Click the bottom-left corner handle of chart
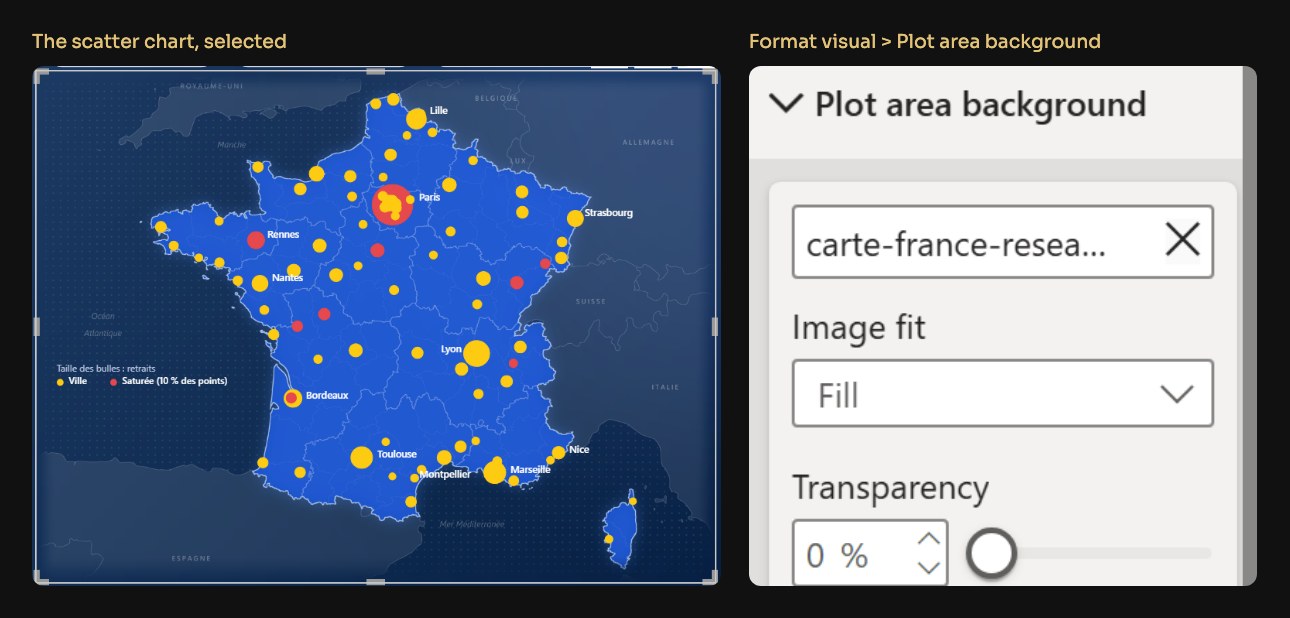The width and height of the screenshot is (1290, 618). [x=40, y=578]
